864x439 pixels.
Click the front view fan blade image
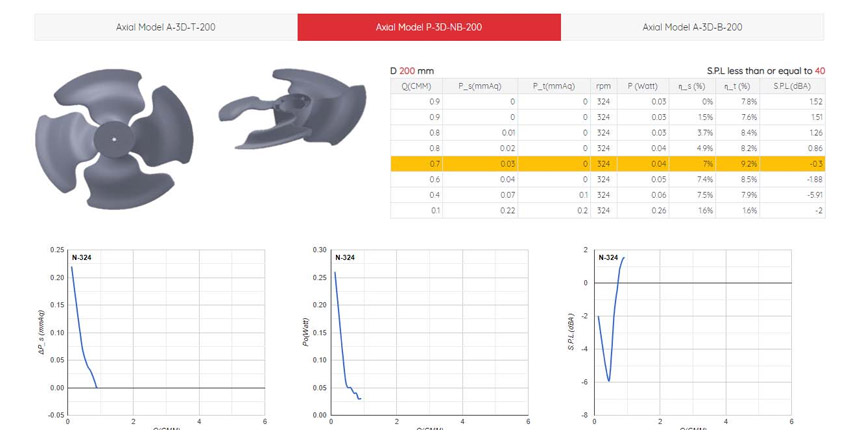(115, 139)
